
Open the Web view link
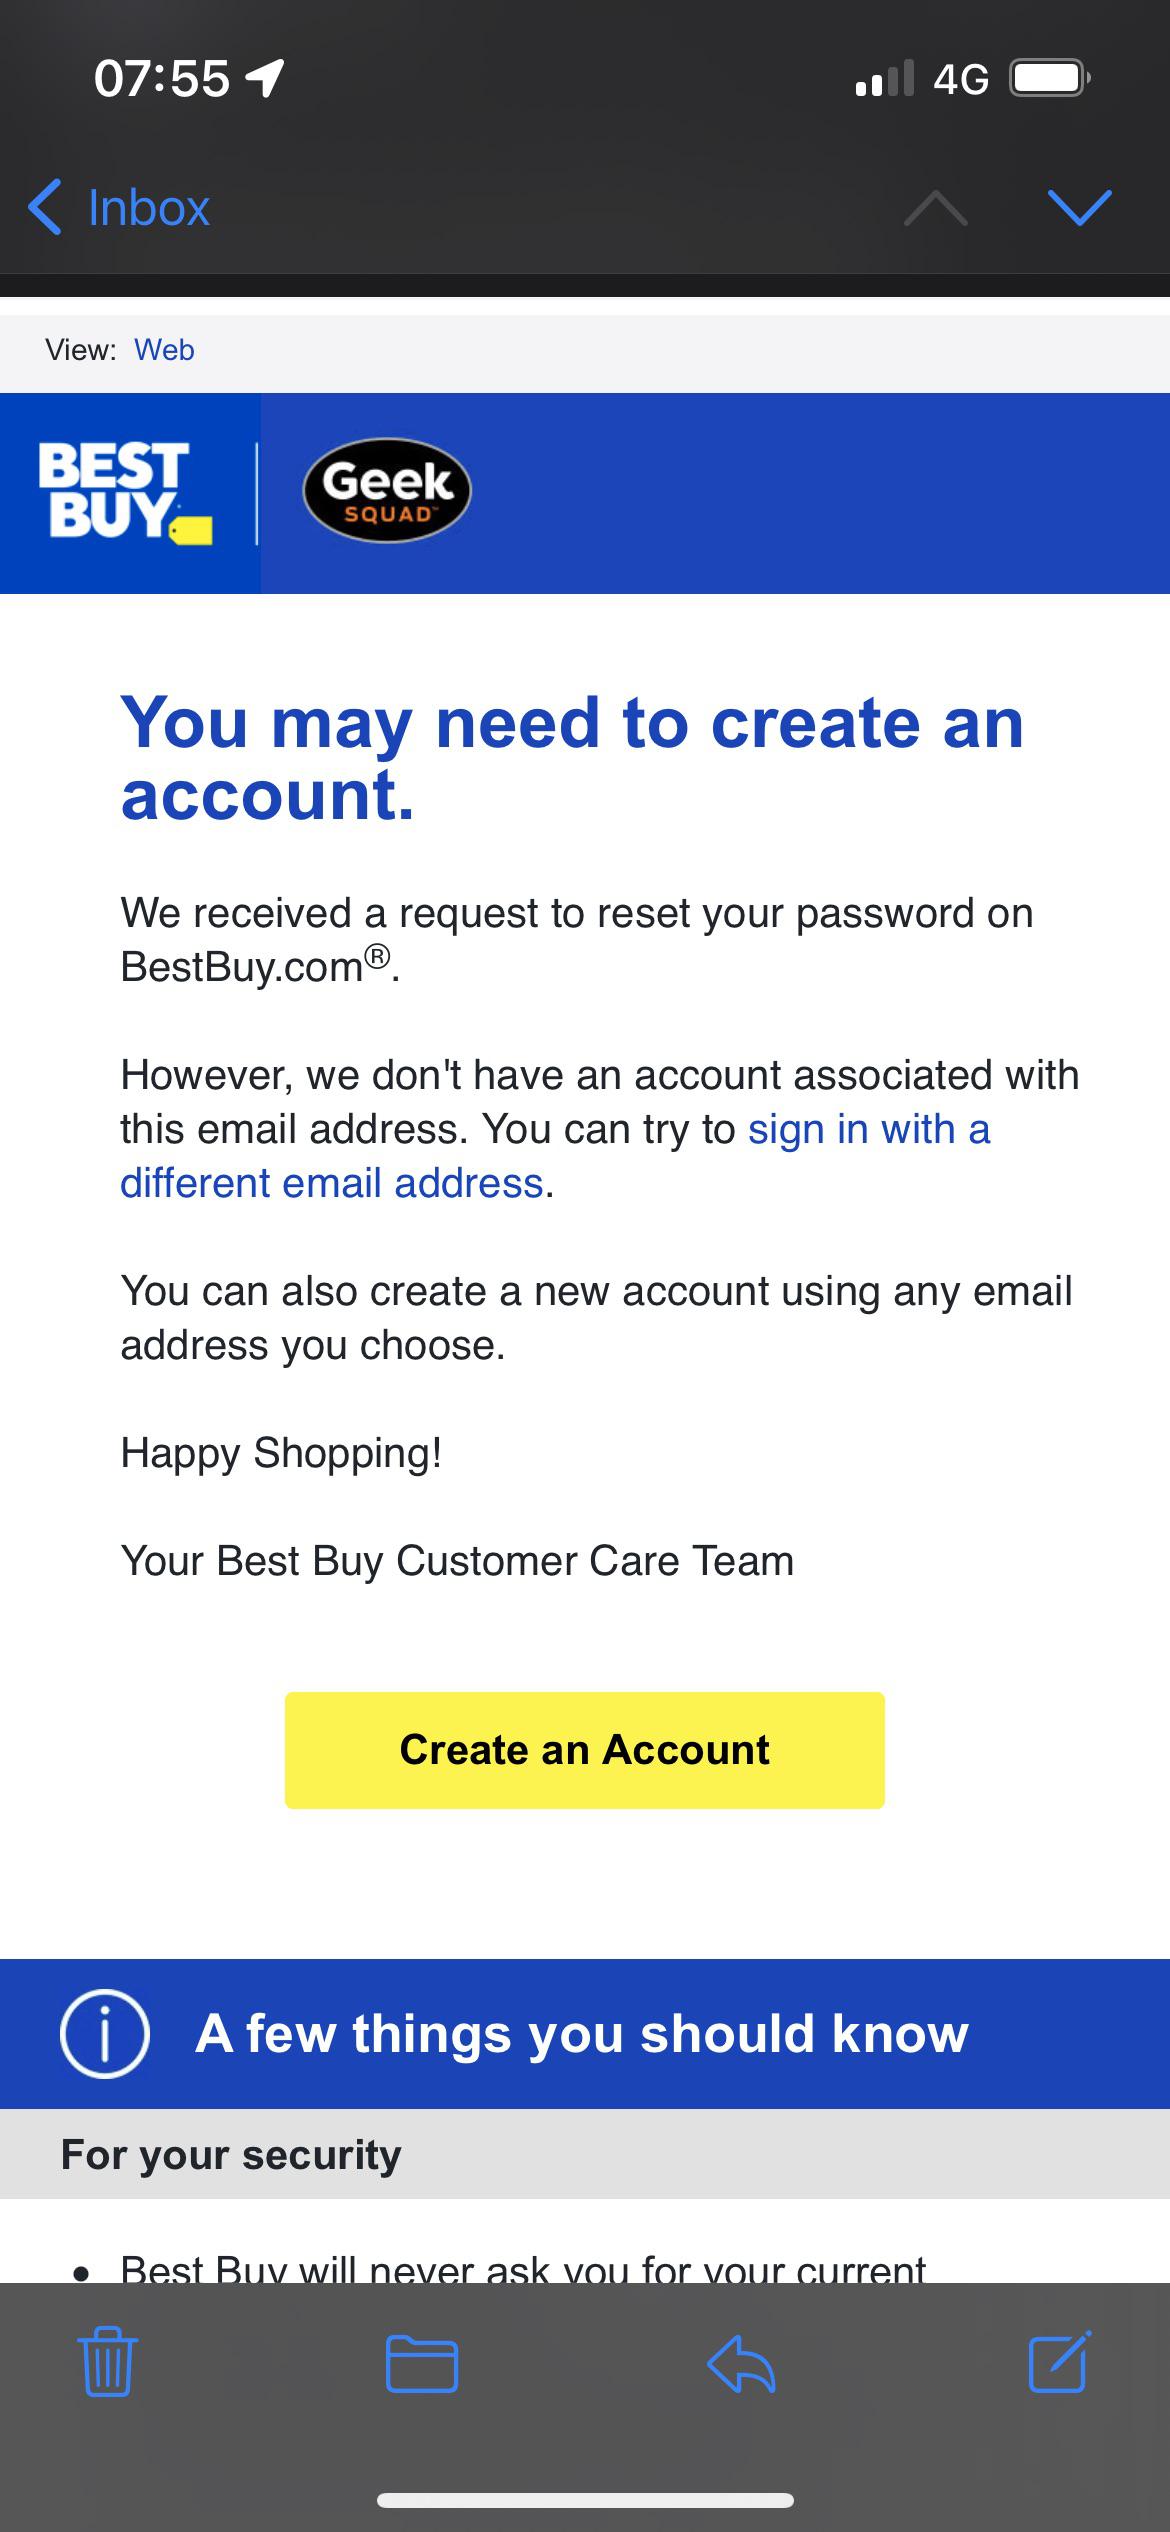[164, 349]
